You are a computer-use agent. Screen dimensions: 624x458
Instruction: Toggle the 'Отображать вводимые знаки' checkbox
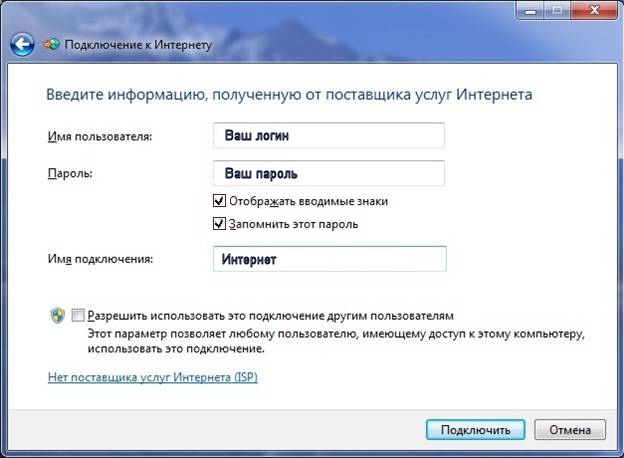pyautogui.click(x=219, y=201)
